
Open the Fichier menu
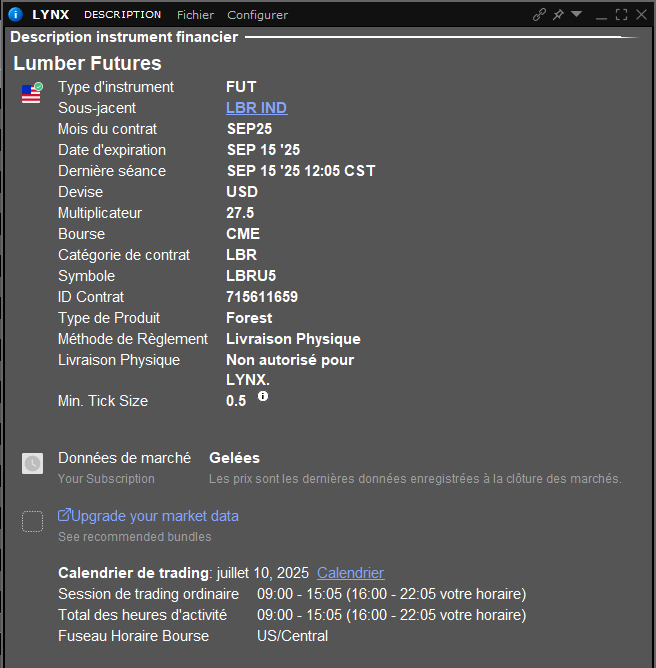pos(195,15)
